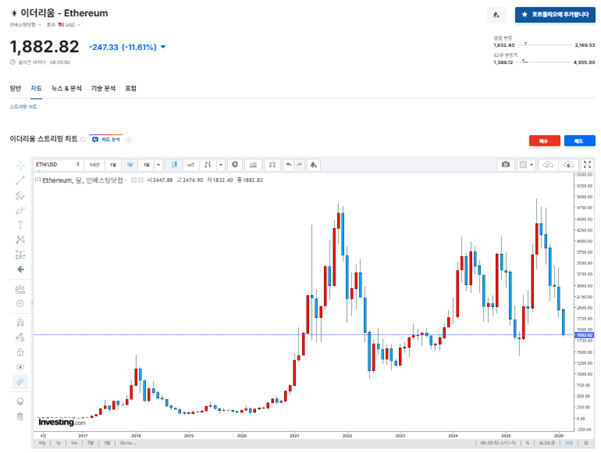Click the streaming chart sub-link
Viewport: 601px width, 453px height.
[x=23, y=107]
